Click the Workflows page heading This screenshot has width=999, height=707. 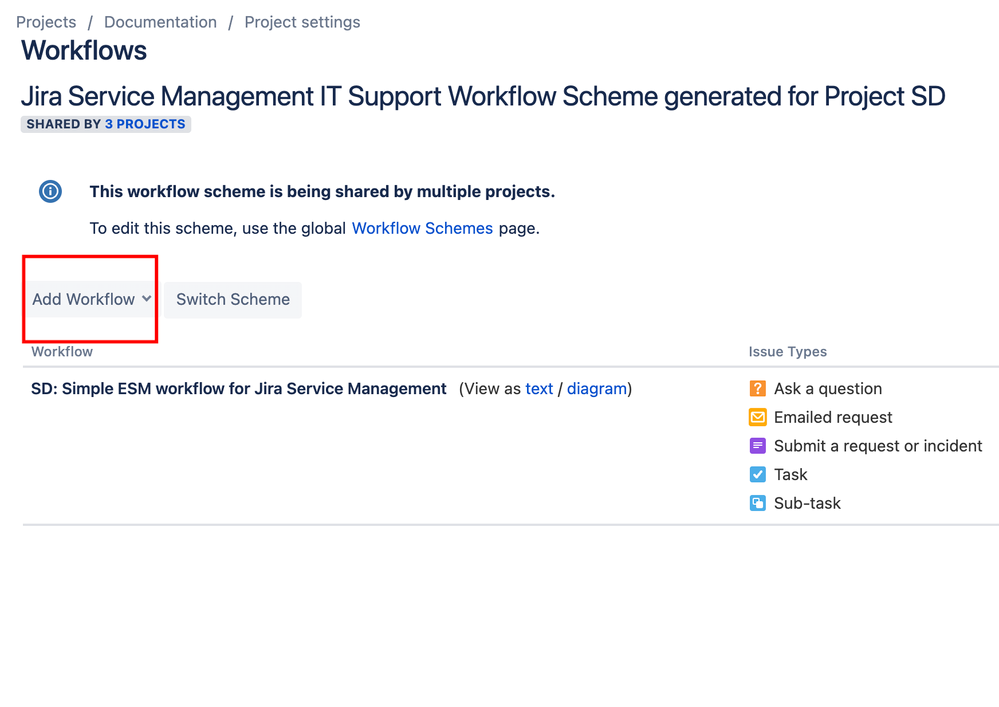tap(84, 51)
